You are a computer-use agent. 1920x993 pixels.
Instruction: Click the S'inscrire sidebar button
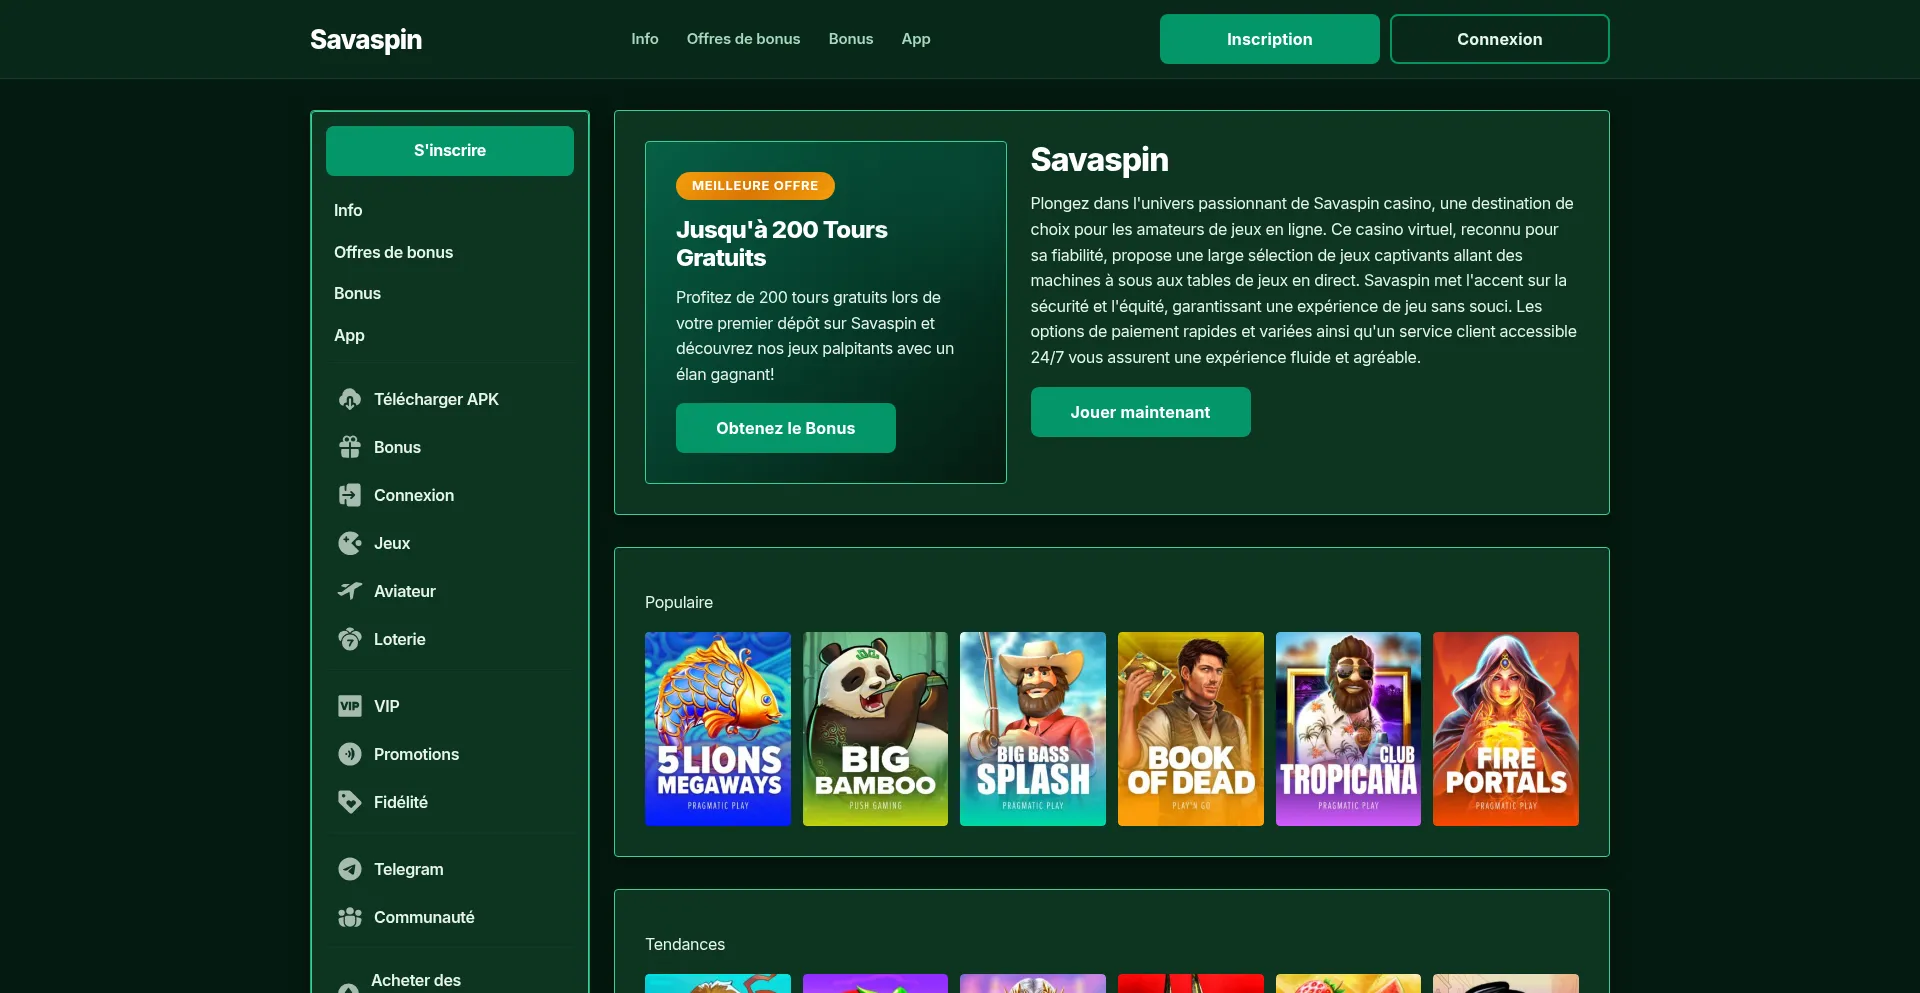[450, 151]
